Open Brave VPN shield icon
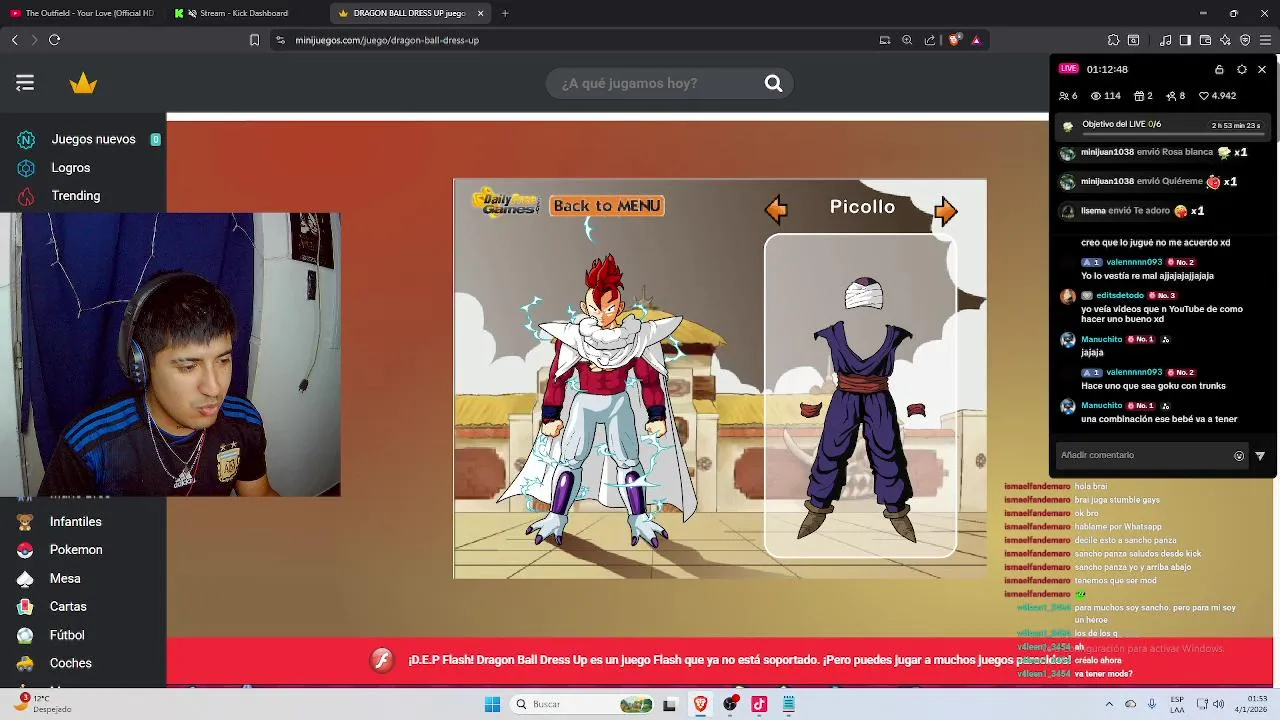1280x720 pixels. 1245,40
